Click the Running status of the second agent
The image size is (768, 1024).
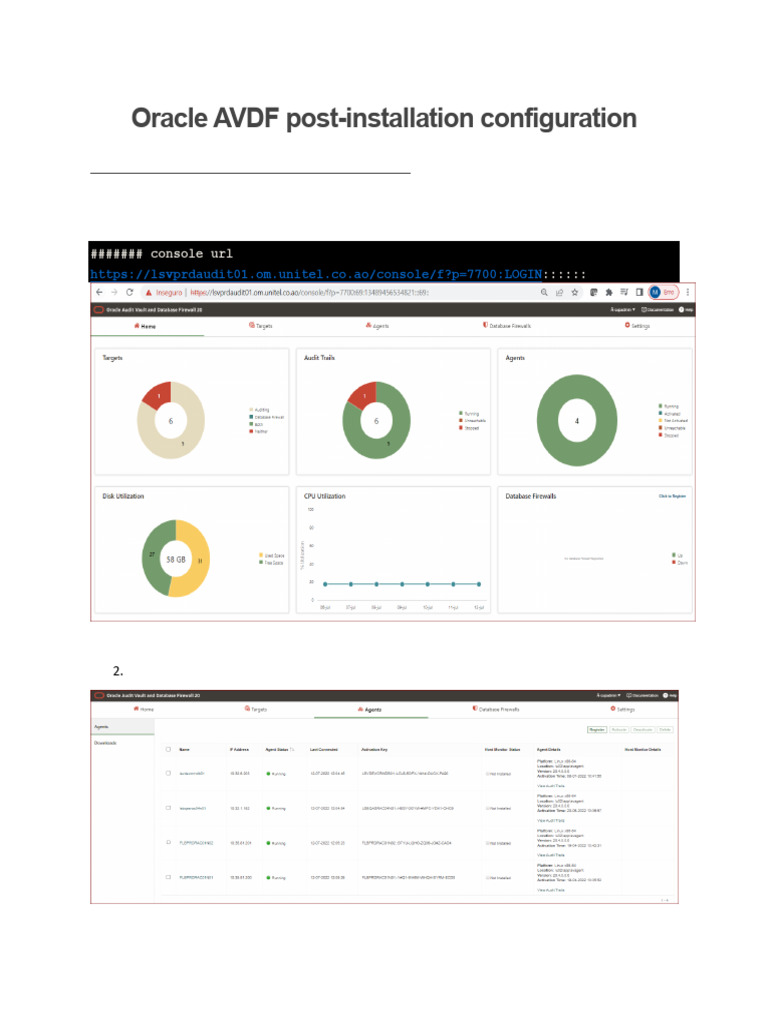(276, 808)
